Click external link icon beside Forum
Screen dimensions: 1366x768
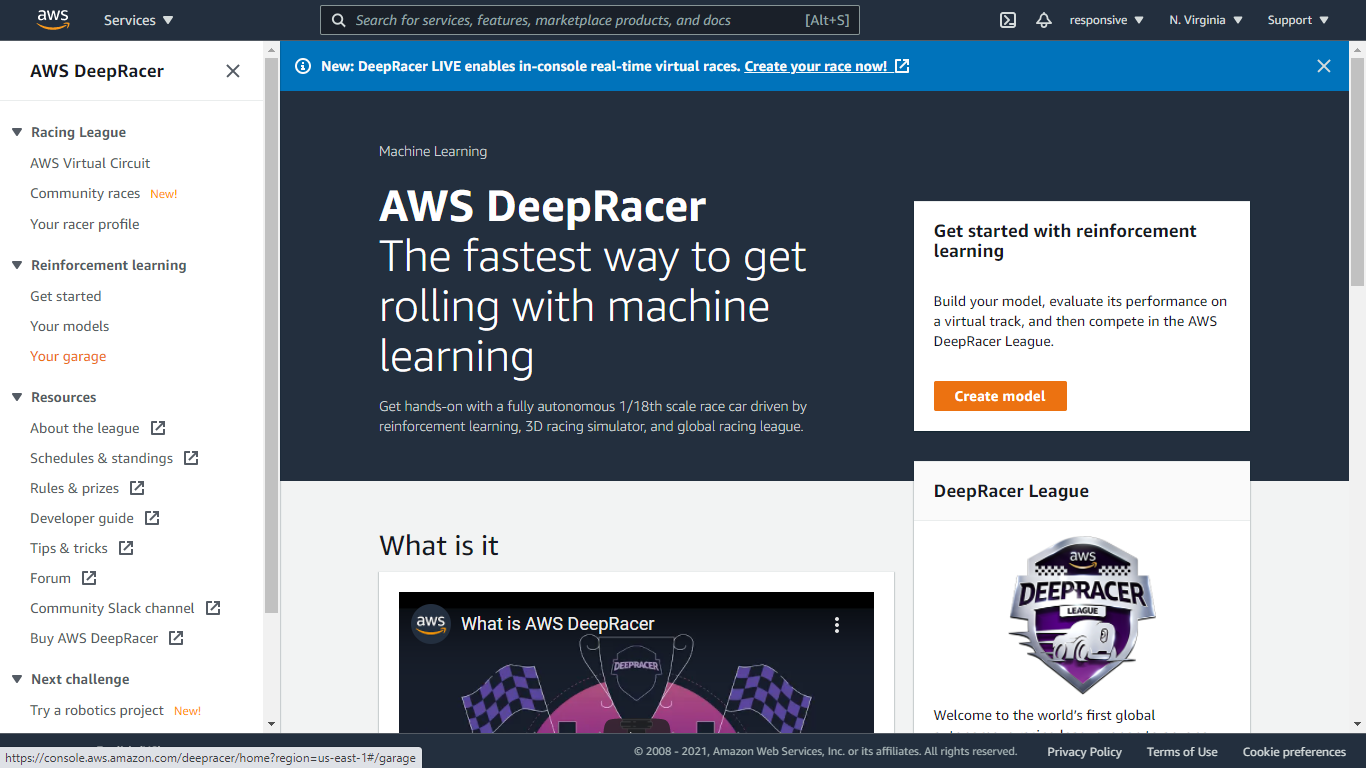tap(89, 578)
